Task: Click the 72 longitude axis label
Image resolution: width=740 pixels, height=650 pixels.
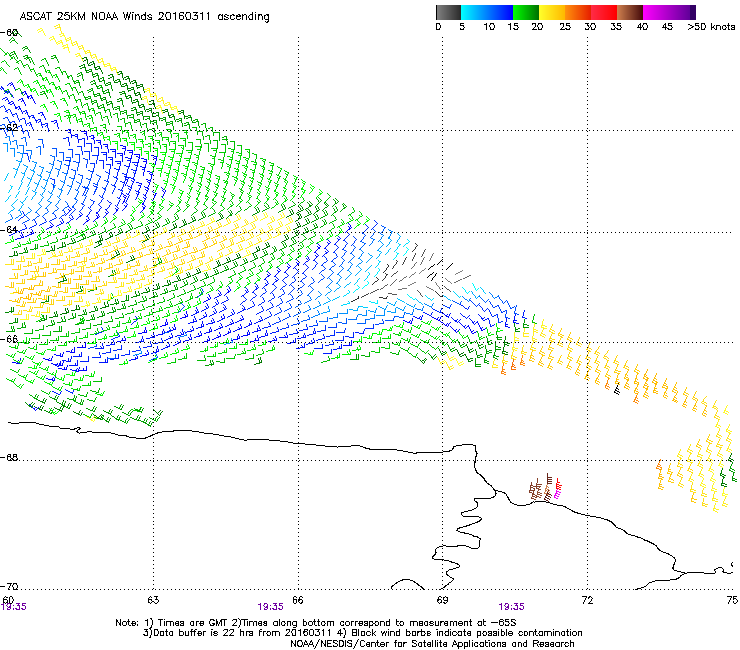Action: 588,600
